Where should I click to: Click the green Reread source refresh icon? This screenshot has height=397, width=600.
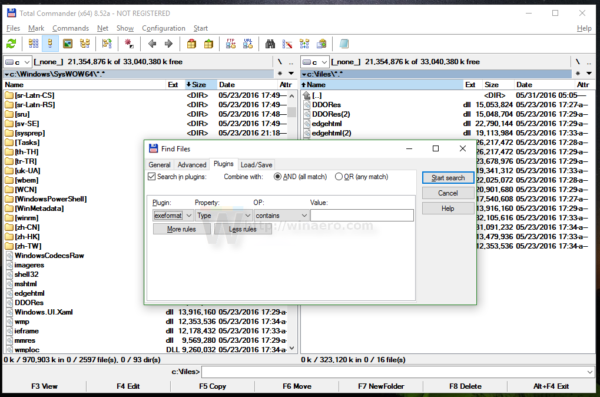[11, 44]
